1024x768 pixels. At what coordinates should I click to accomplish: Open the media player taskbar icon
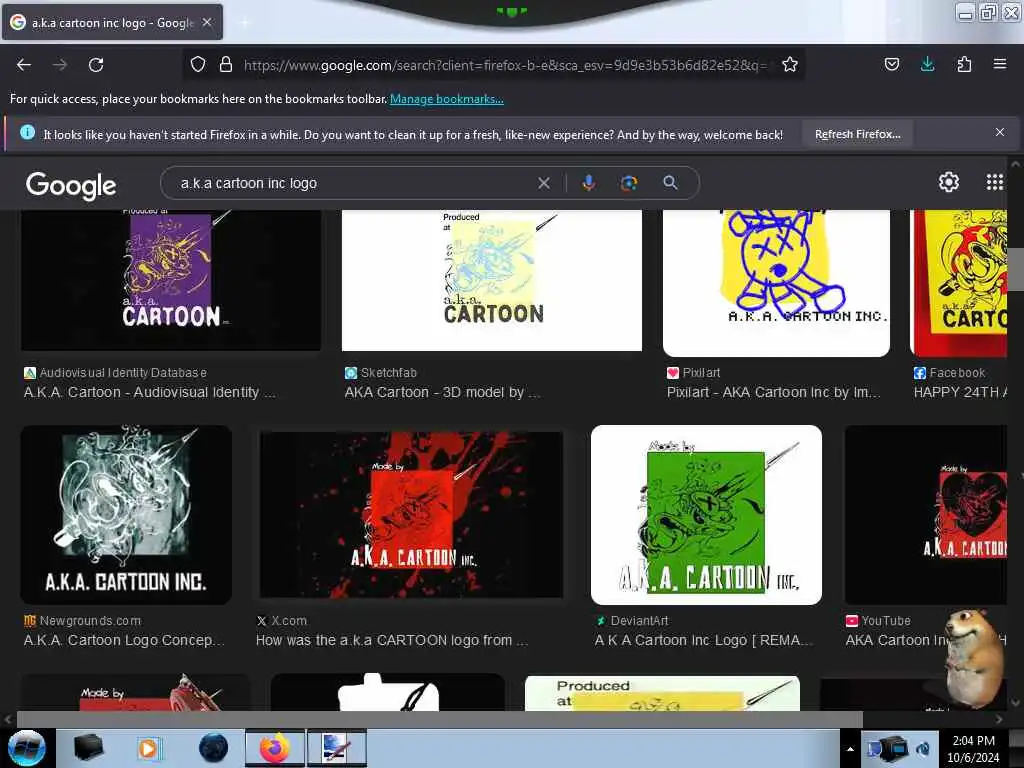pyautogui.click(x=149, y=748)
